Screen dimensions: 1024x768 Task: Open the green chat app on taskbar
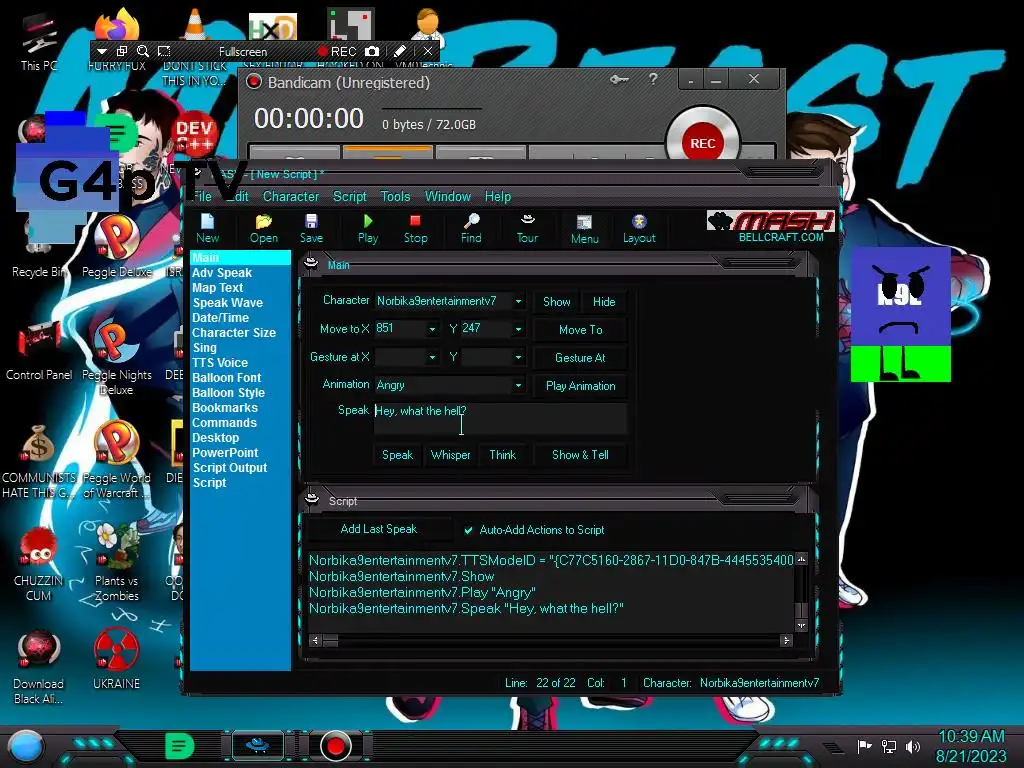click(x=180, y=745)
